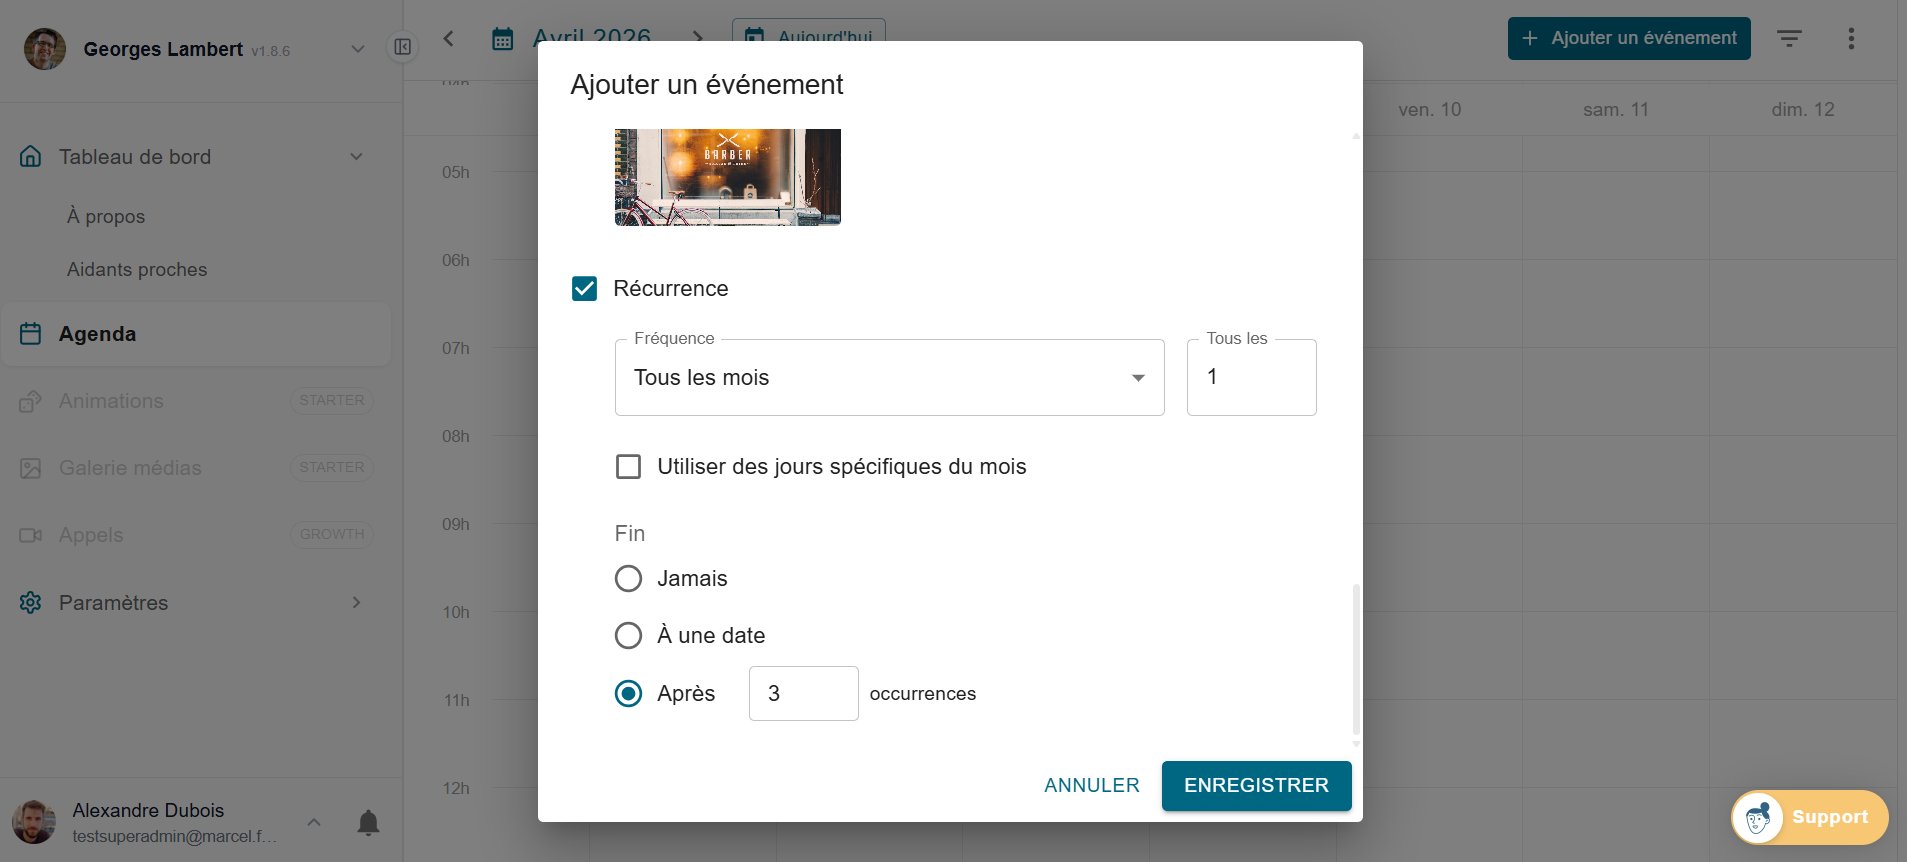Open the À propos menu entry
The height and width of the screenshot is (862, 1907).
point(105,216)
